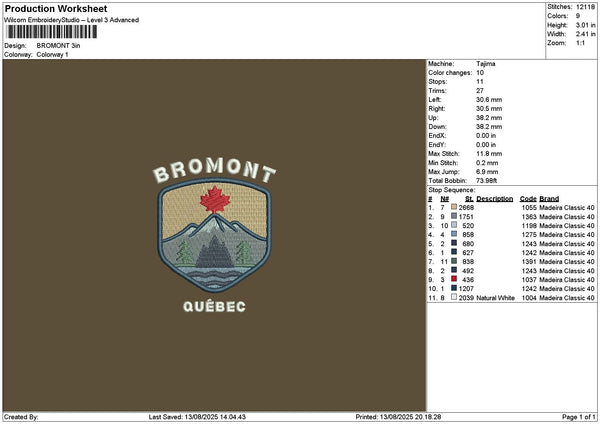
Task: Click the Max Jump value 6.9 mm
Action: [x=487, y=172]
